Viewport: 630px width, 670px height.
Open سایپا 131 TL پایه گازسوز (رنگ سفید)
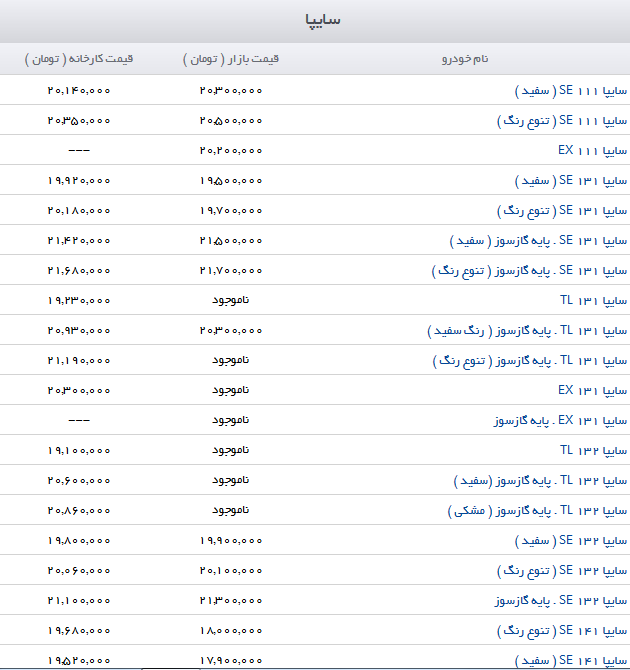click(x=527, y=331)
